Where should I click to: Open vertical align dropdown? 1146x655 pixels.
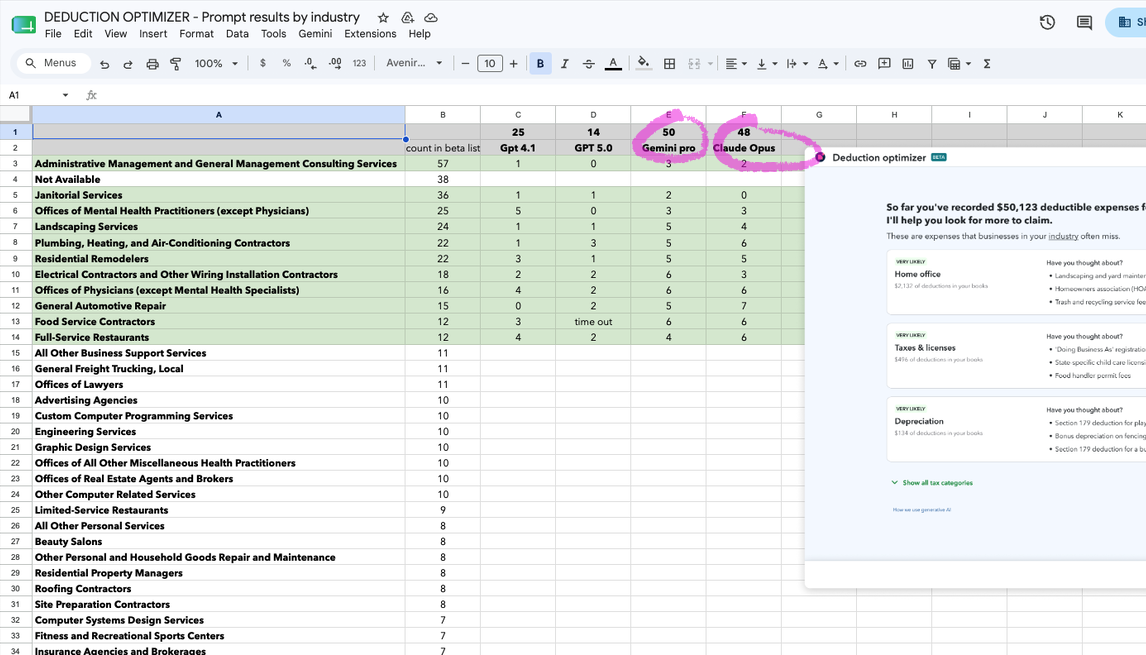[767, 64]
